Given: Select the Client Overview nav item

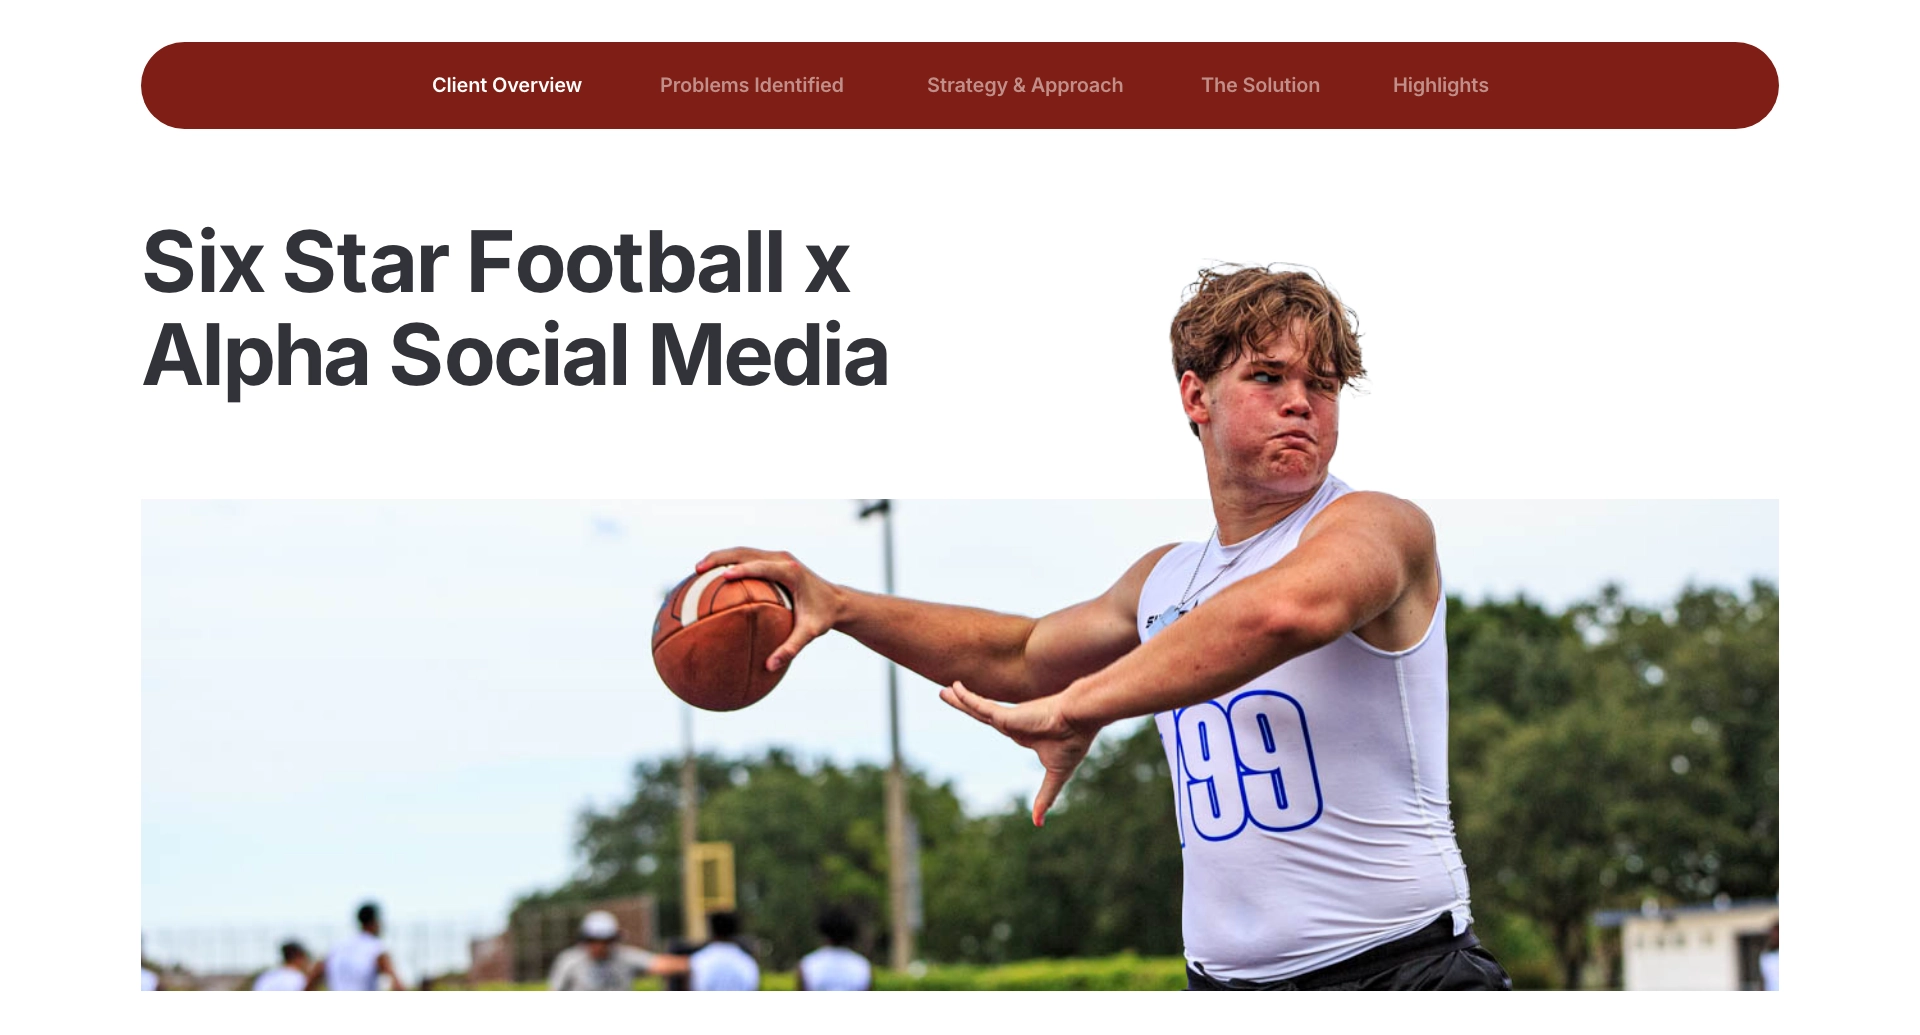Looking at the screenshot, I should [506, 85].
